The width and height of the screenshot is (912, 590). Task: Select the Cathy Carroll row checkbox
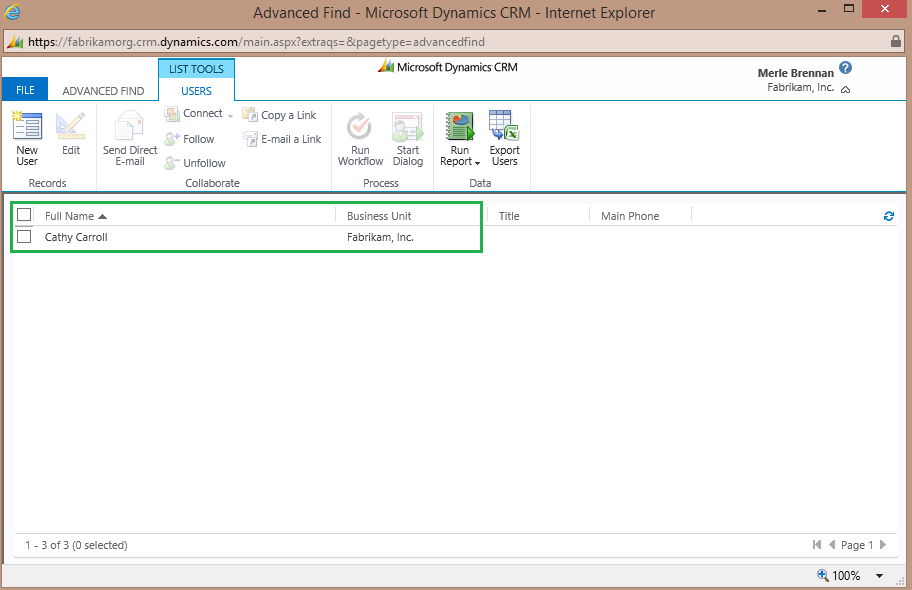(x=24, y=237)
